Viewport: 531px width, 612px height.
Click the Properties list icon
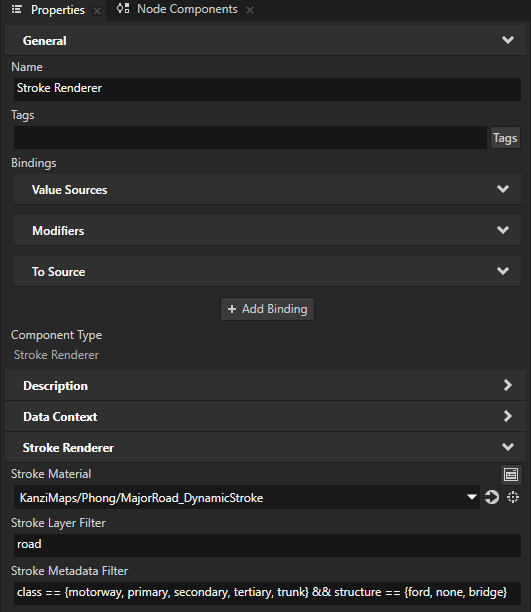[16, 9]
